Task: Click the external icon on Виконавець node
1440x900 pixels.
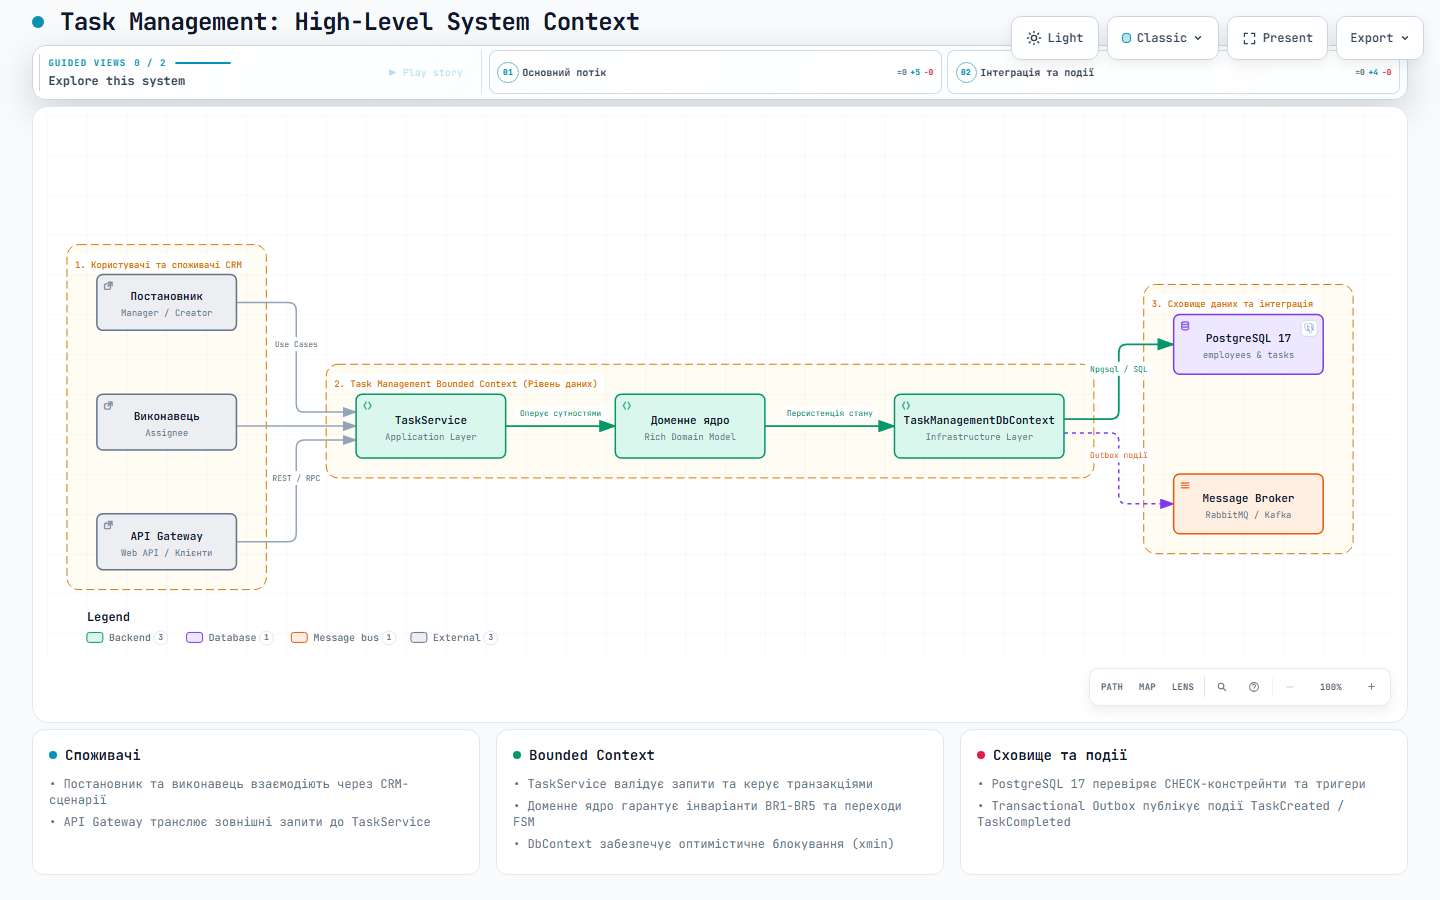Action: (x=108, y=405)
